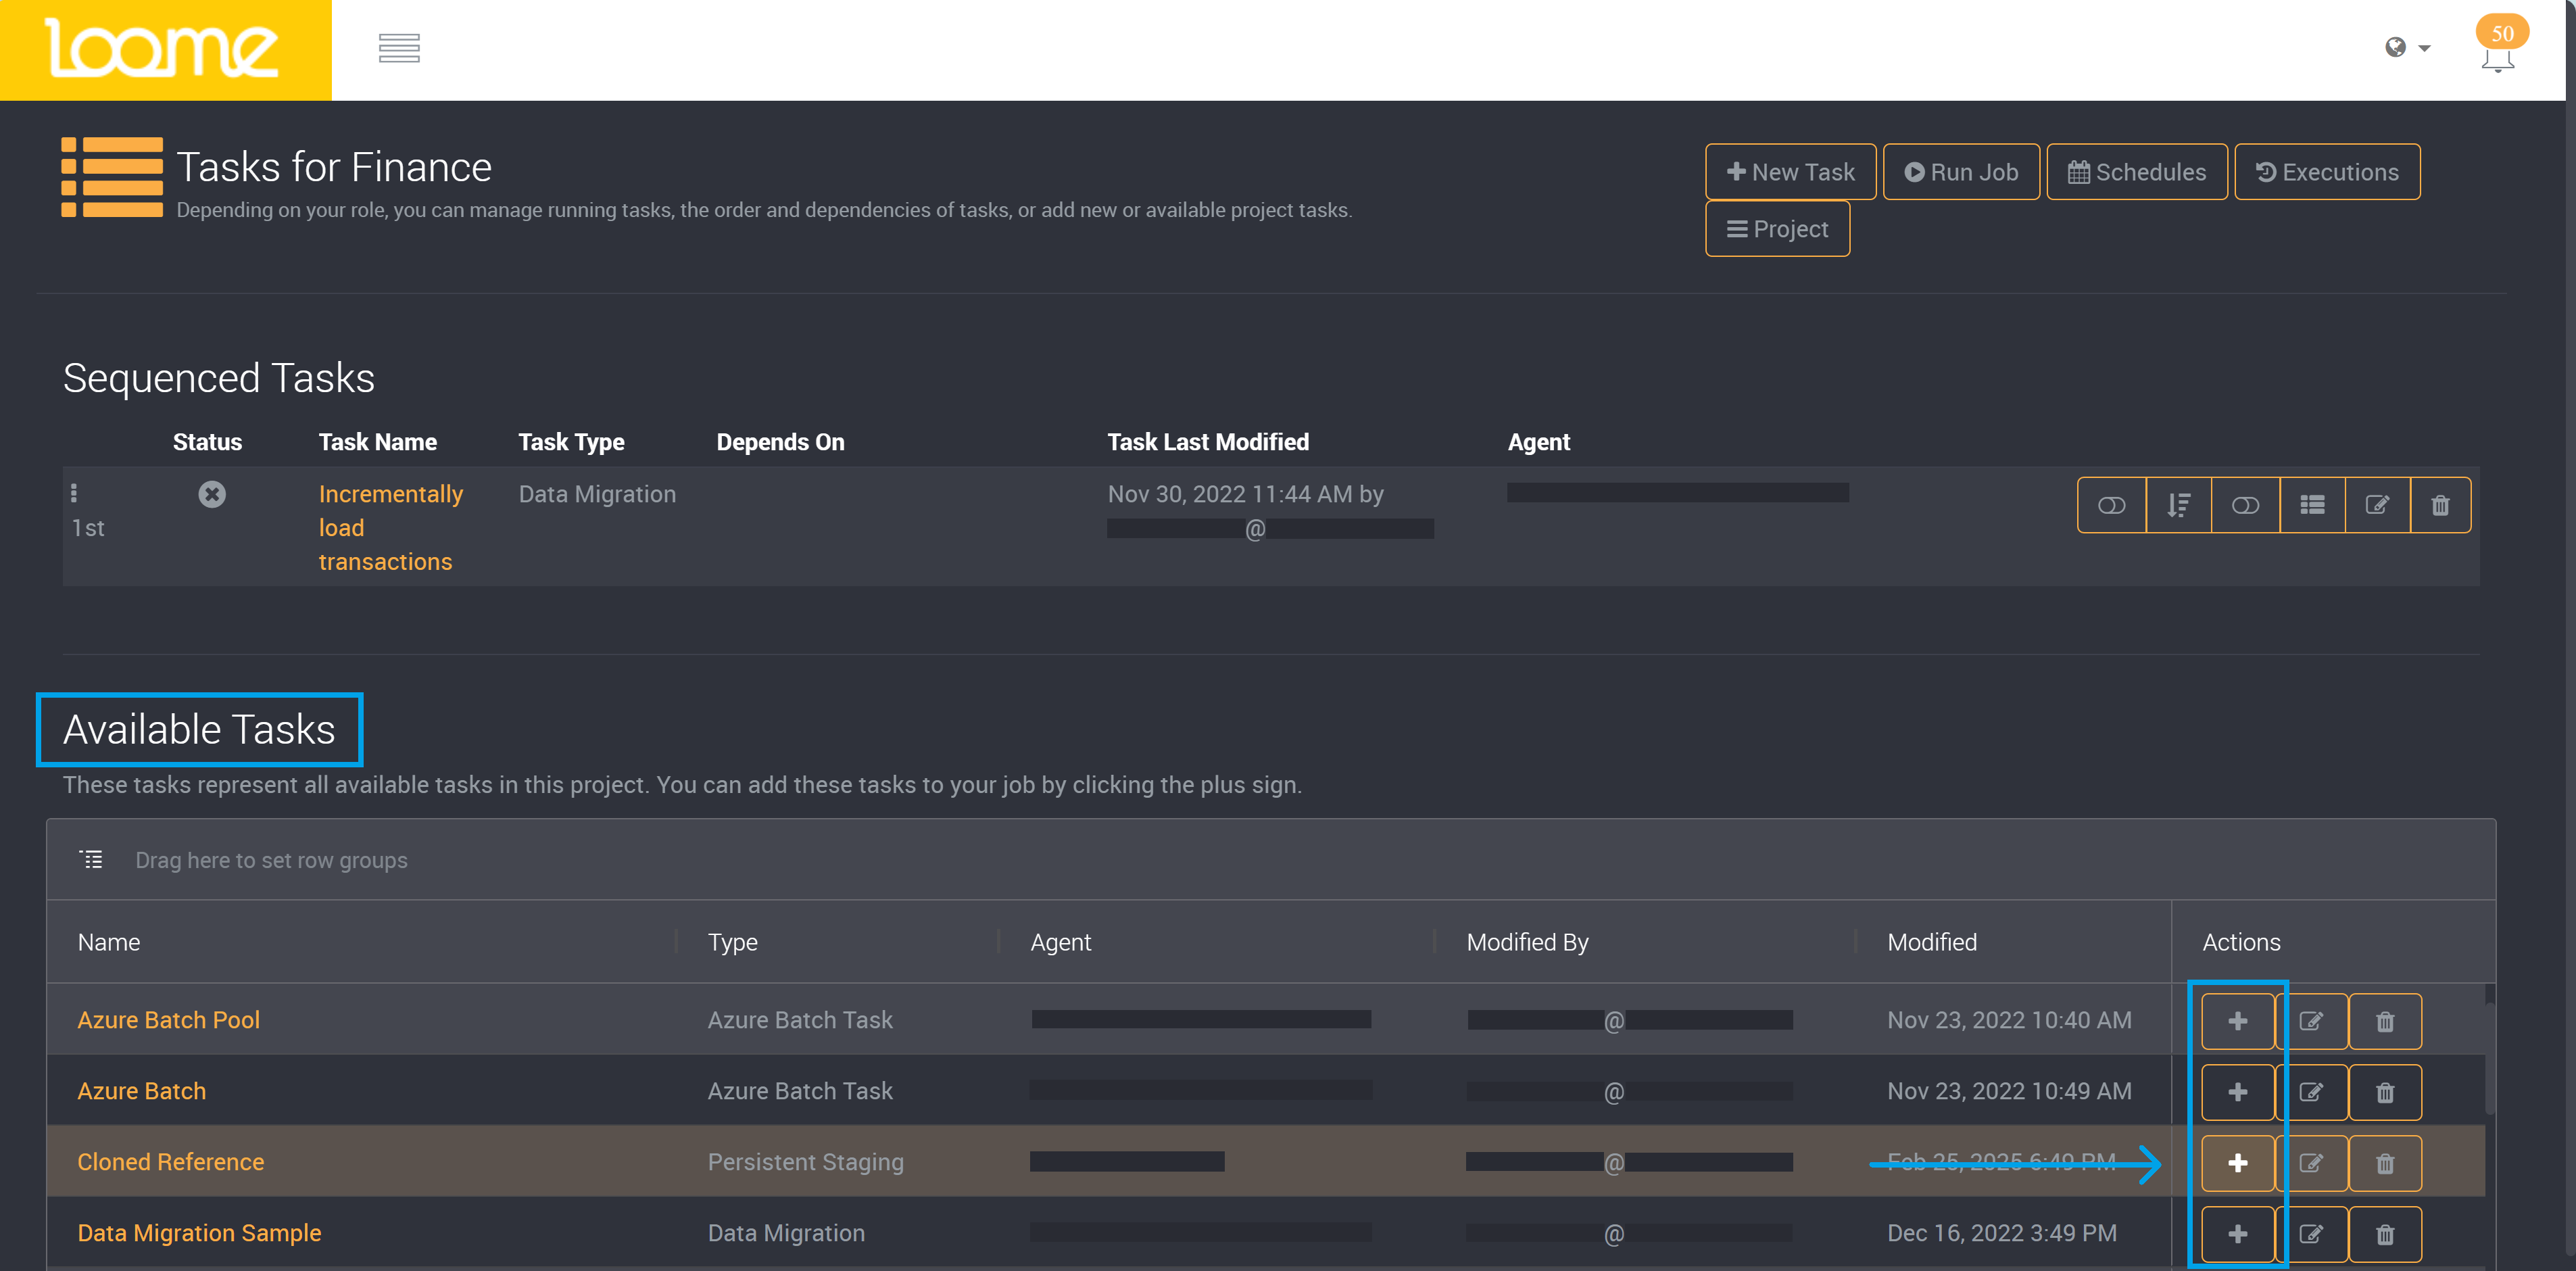2576x1271 pixels.
Task: Edit the Azure Batch Pool task
Action: pyautogui.click(x=2311, y=1021)
